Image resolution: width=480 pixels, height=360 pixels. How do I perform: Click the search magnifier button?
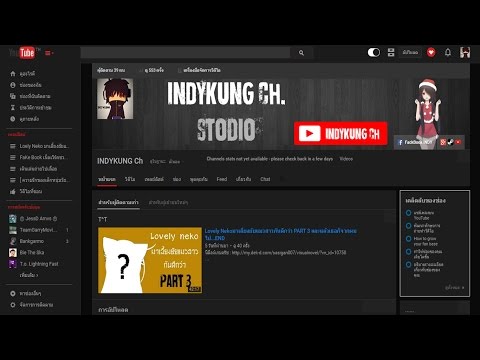coord(301,53)
